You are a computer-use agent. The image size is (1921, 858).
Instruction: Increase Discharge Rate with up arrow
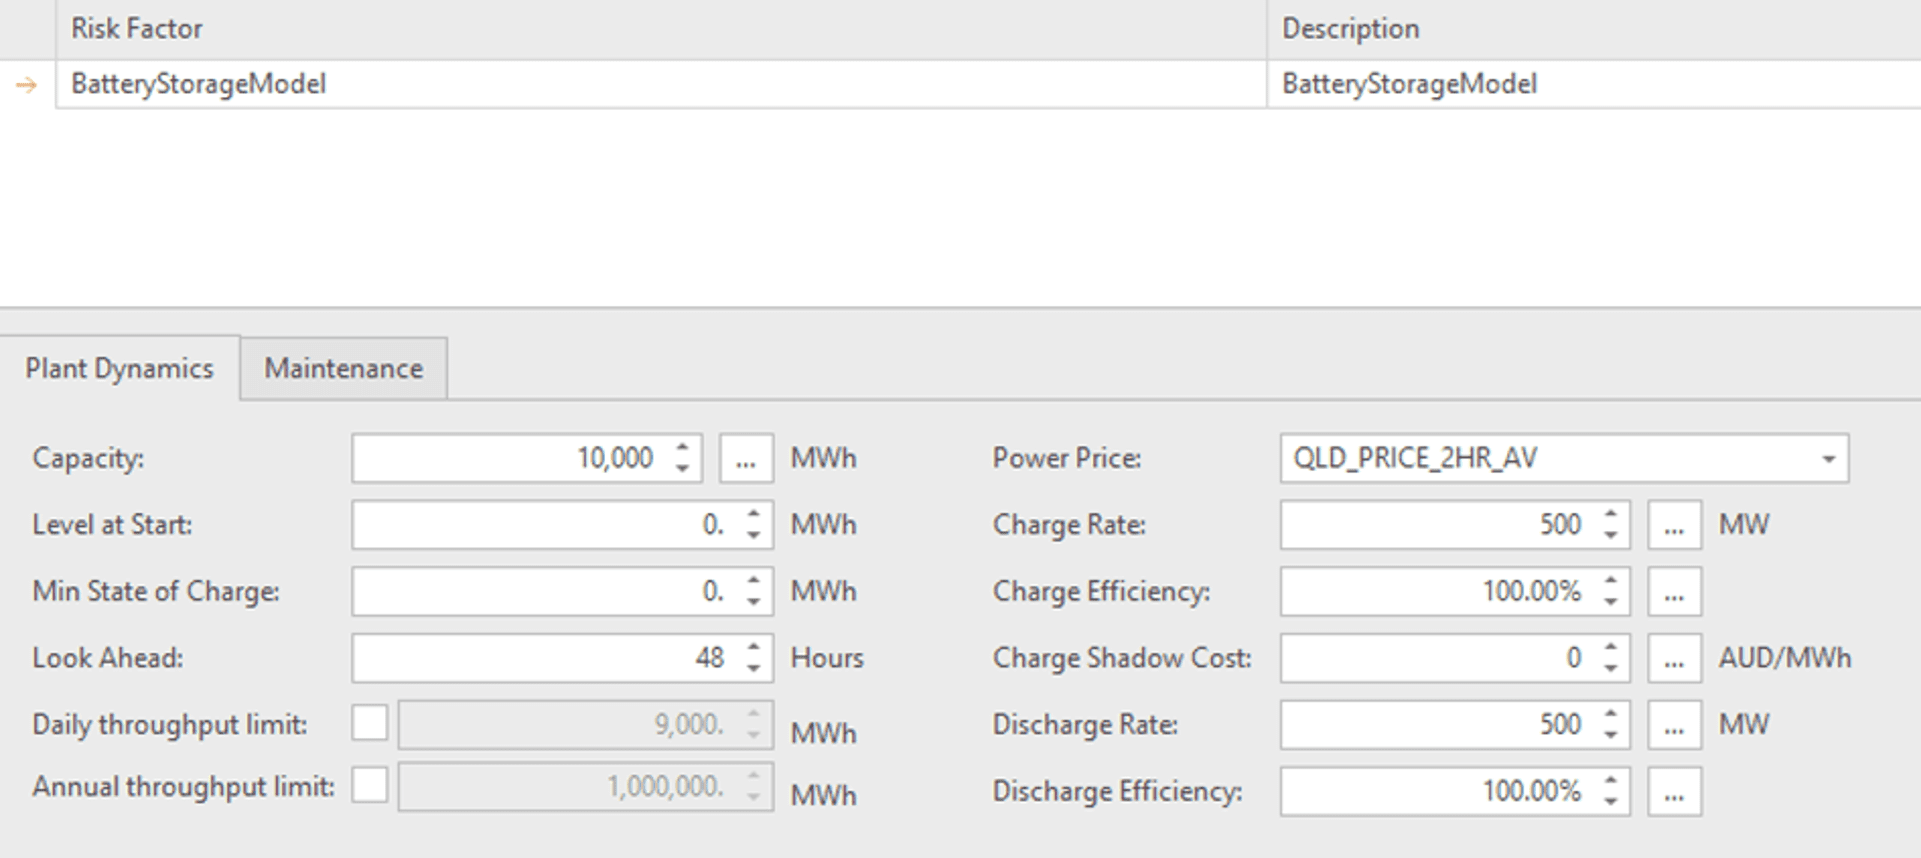click(1611, 714)
